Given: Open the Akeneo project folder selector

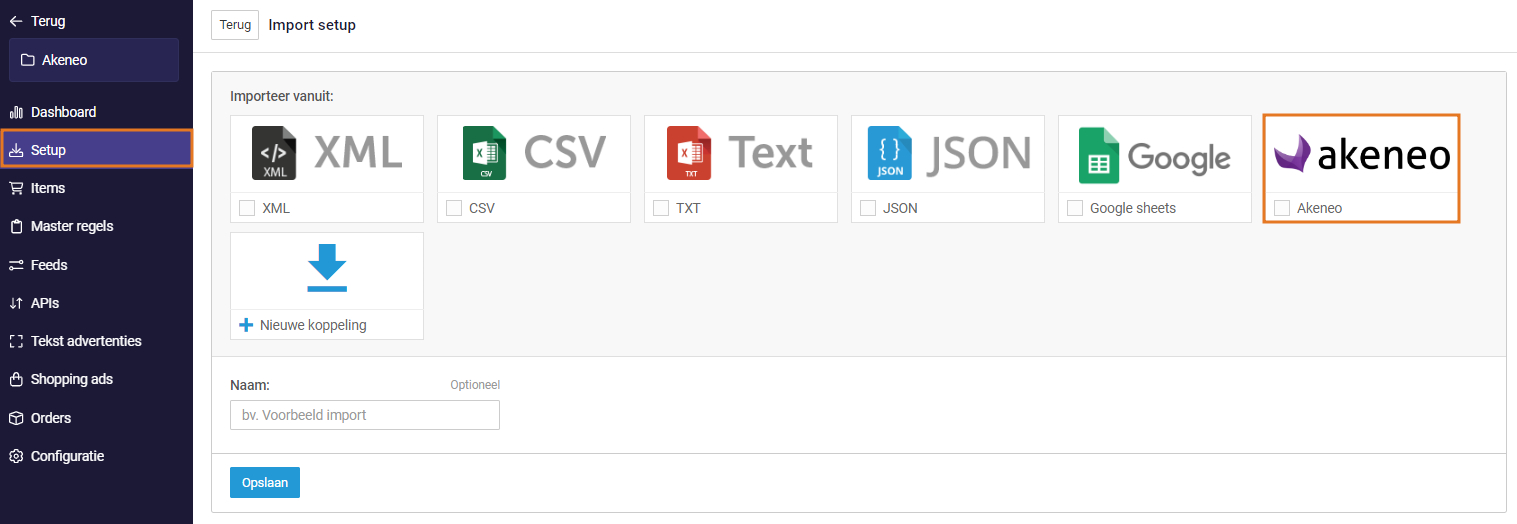Looking at the screenshot, I should click(94, 60).
